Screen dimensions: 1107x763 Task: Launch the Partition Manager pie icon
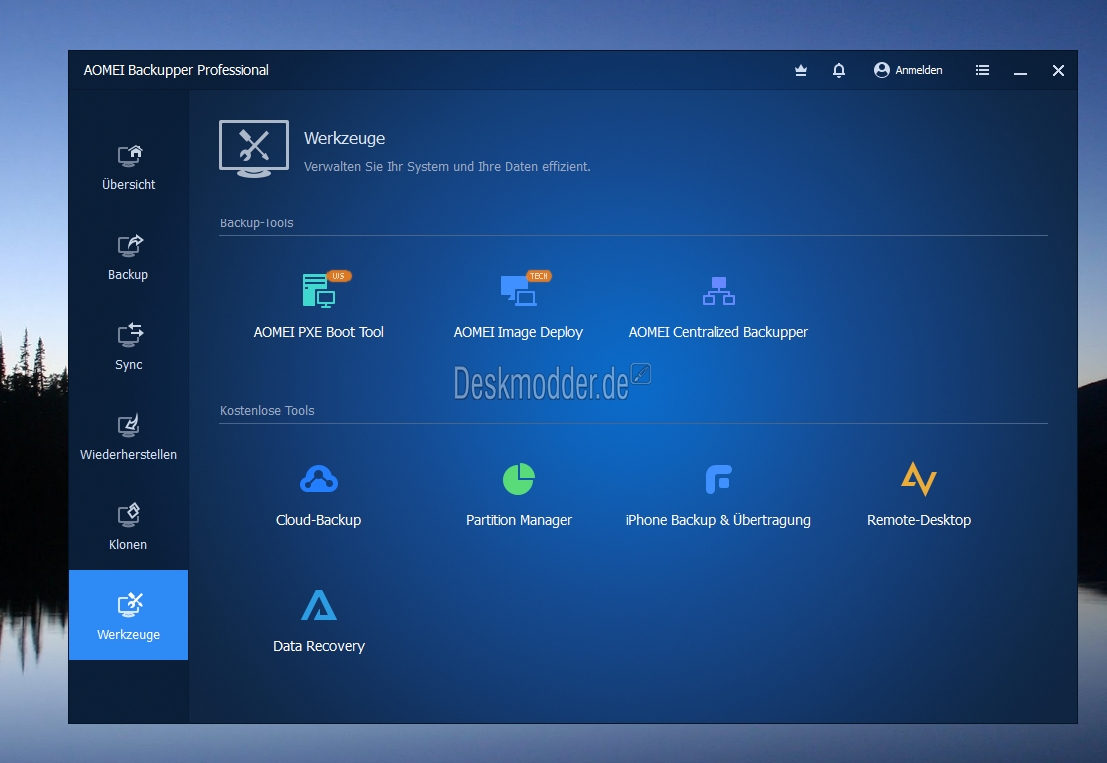point(519,479)
